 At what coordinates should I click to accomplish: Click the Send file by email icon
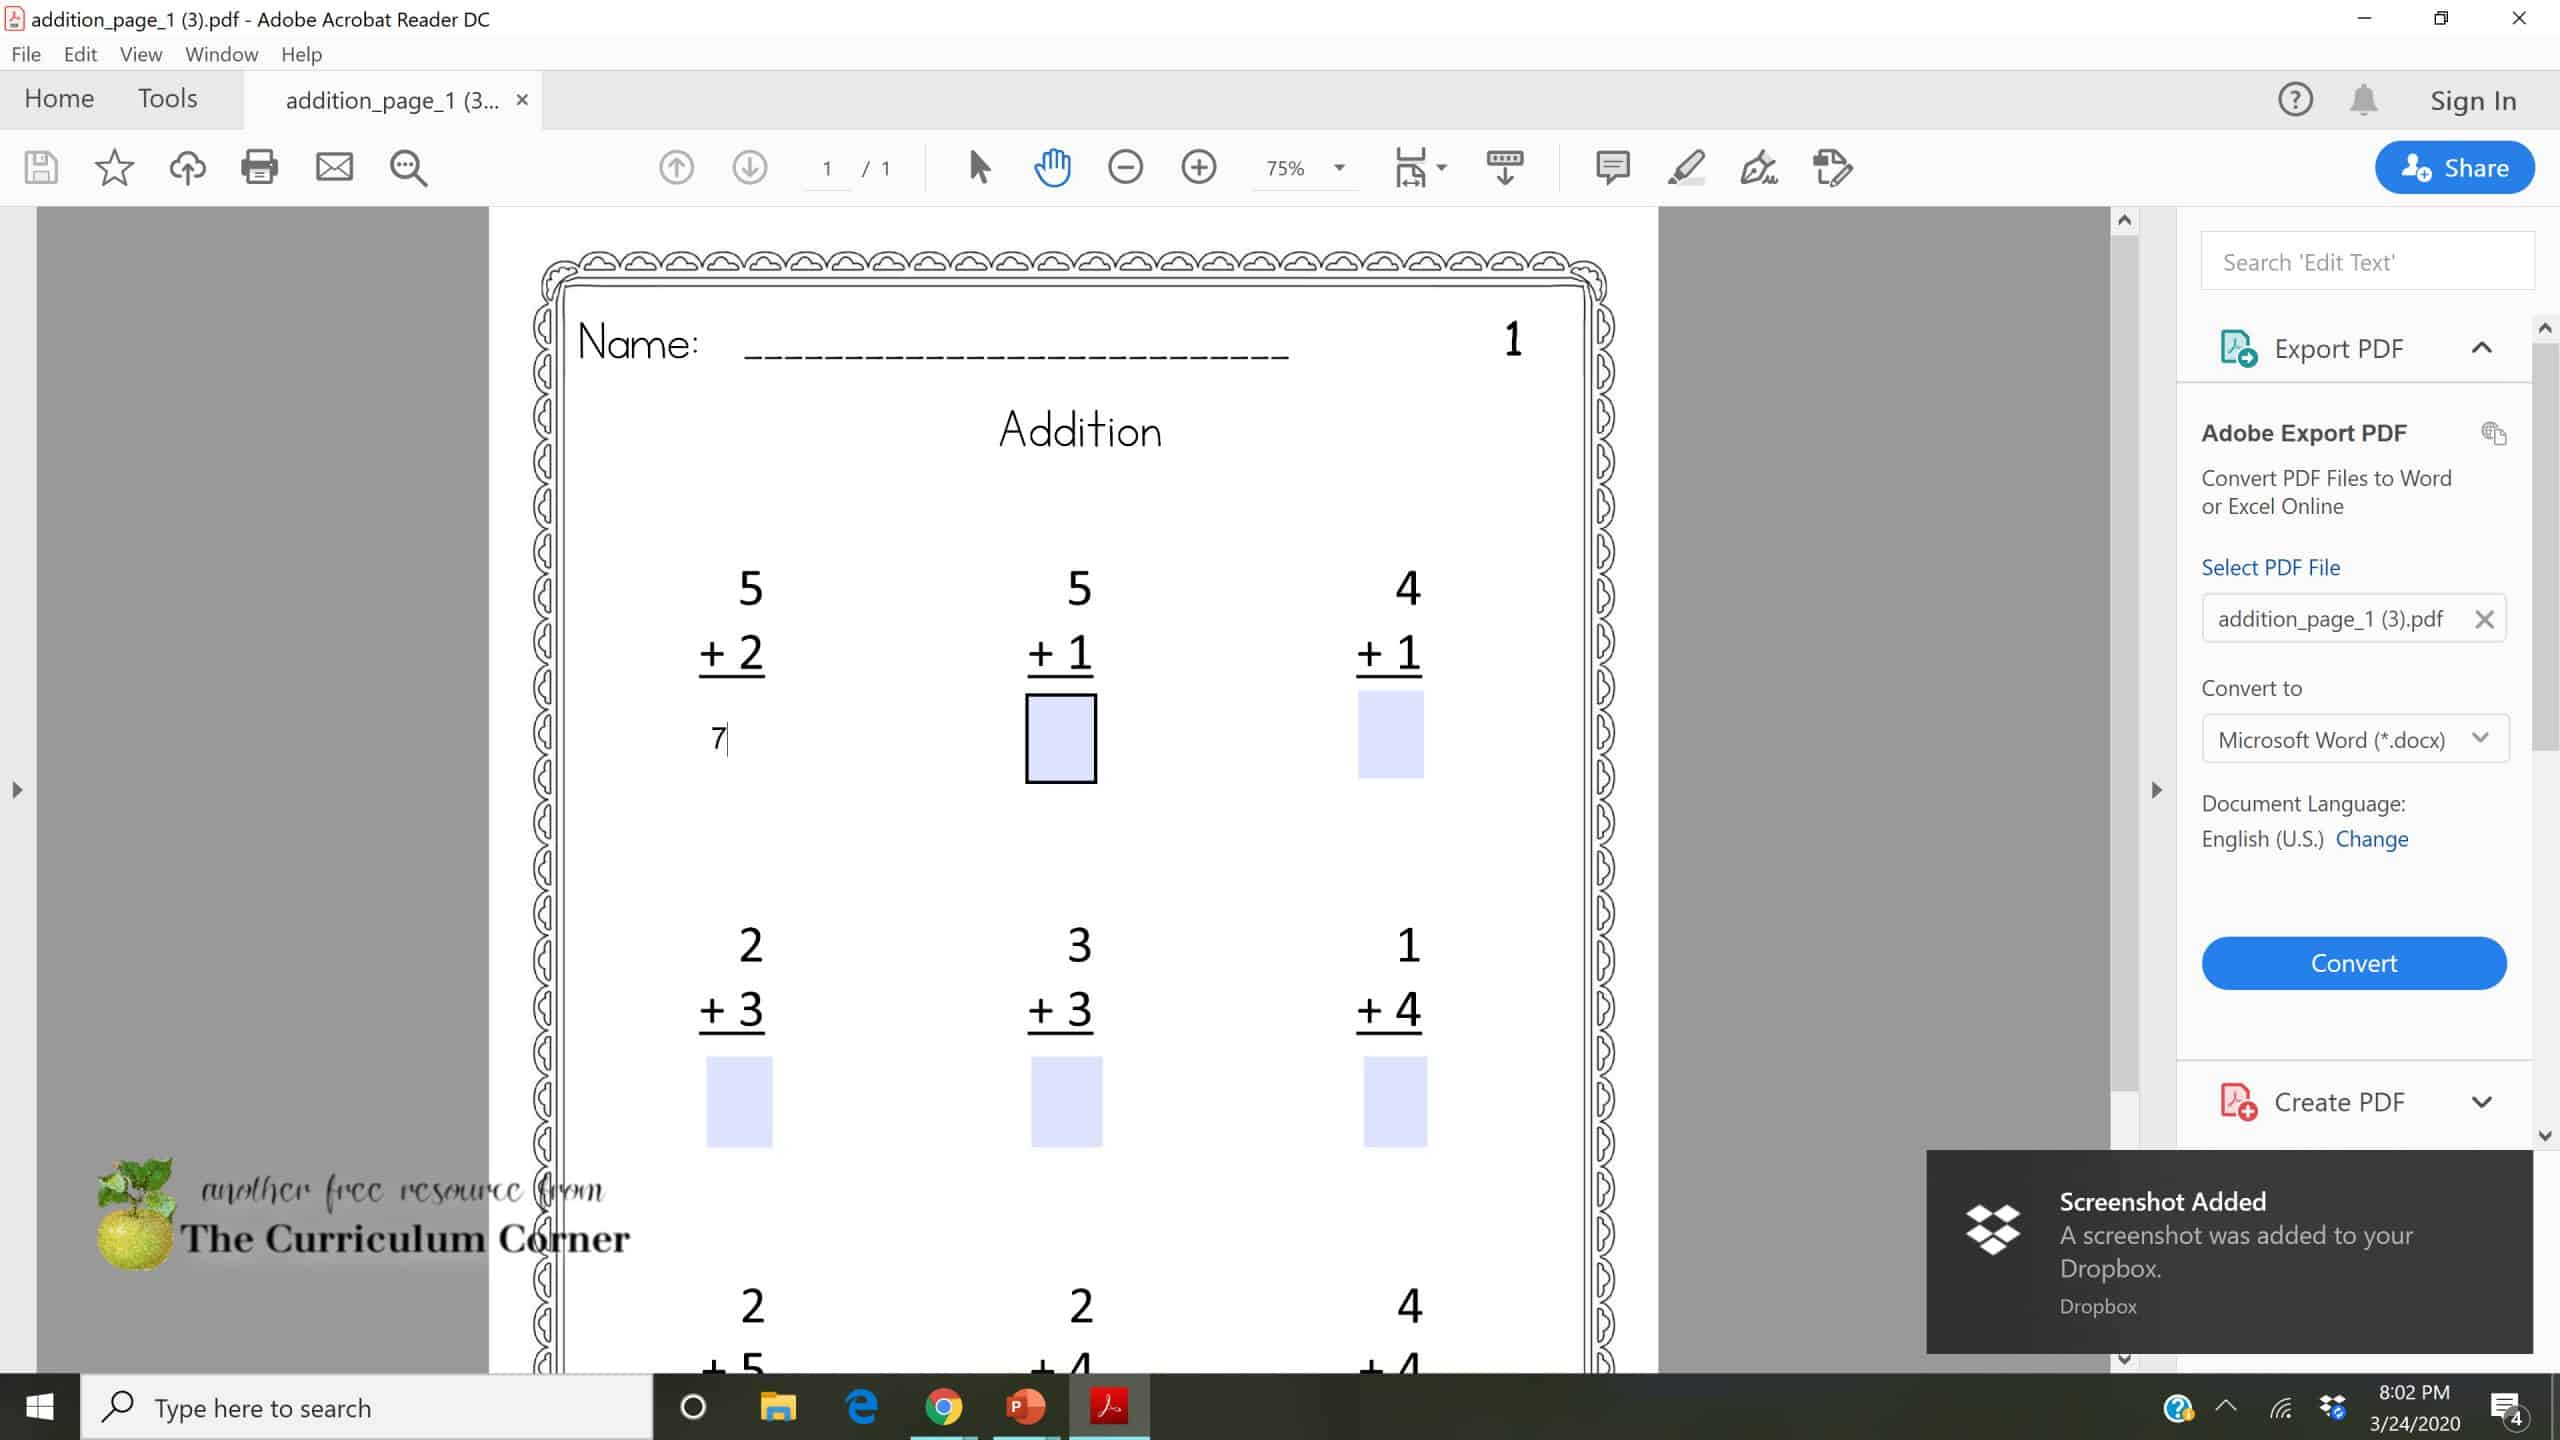click(x=334, y=167)
